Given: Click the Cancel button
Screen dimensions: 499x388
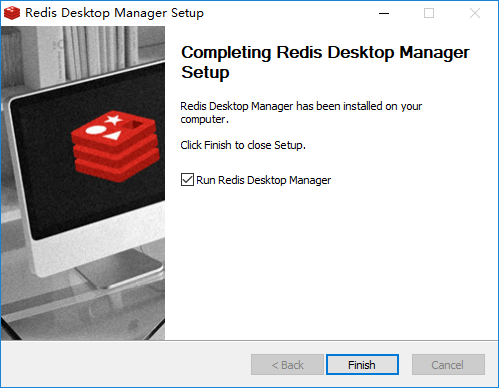Looking at the screenshot, I should coord(448,365).
